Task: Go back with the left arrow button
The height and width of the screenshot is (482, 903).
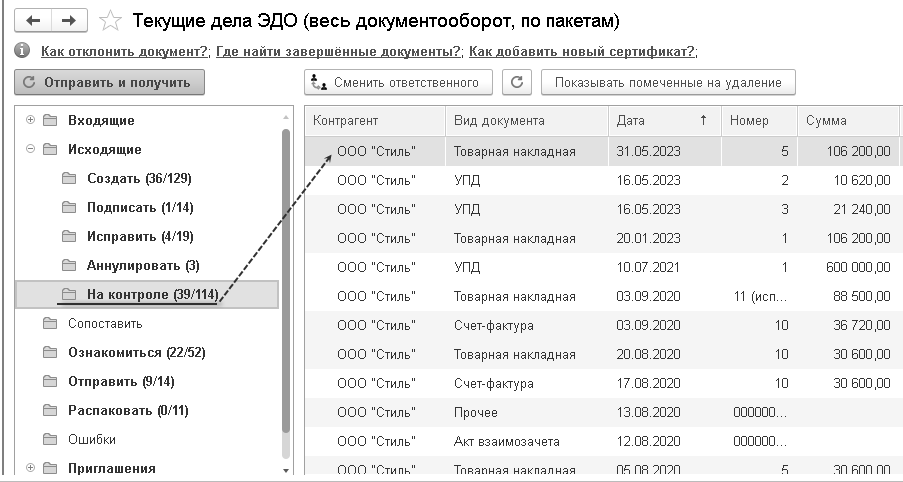Action: [33, 21]
